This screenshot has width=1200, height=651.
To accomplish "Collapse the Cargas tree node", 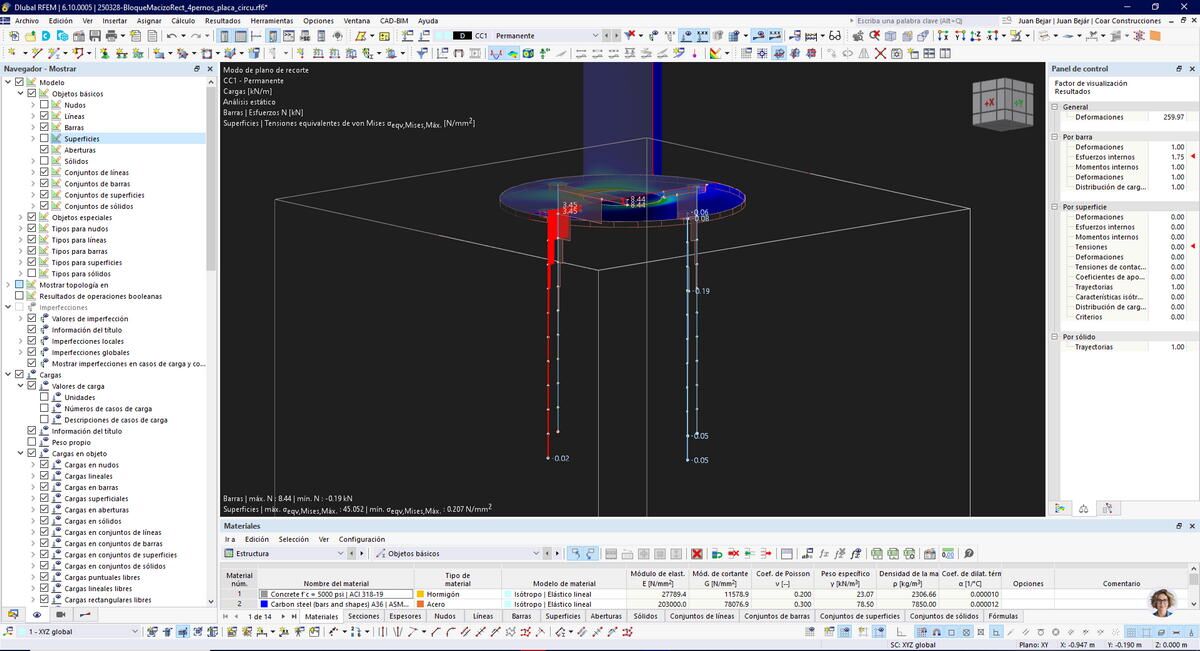I will point(8,375).
